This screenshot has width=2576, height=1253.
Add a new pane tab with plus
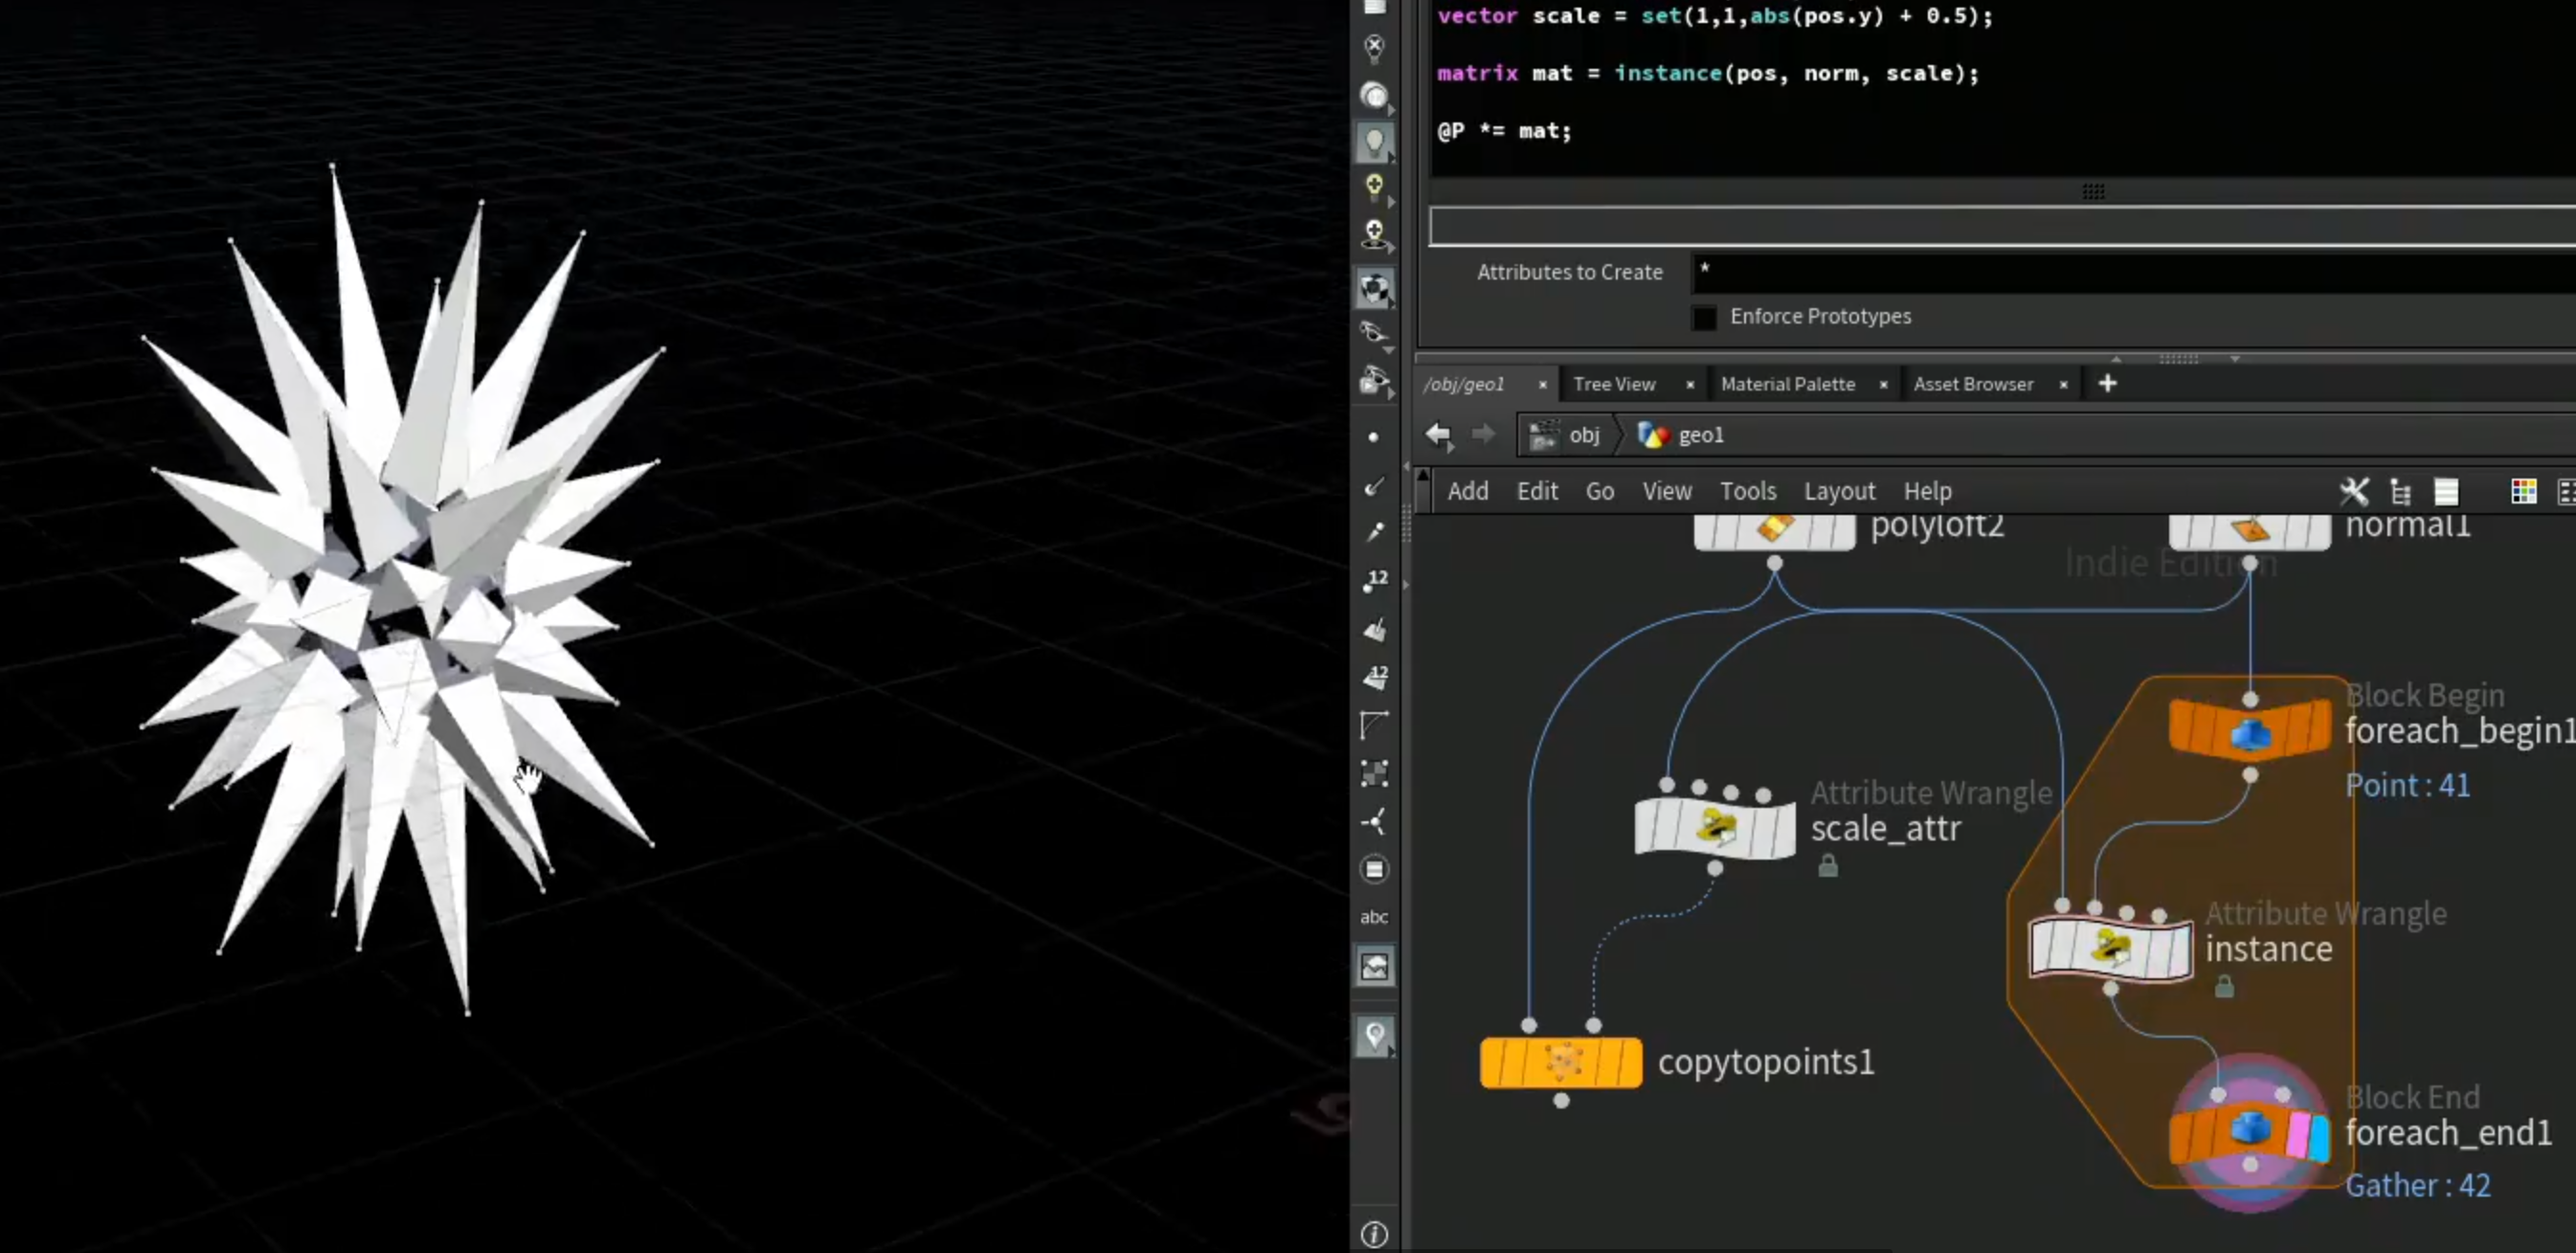point(2107,384)
